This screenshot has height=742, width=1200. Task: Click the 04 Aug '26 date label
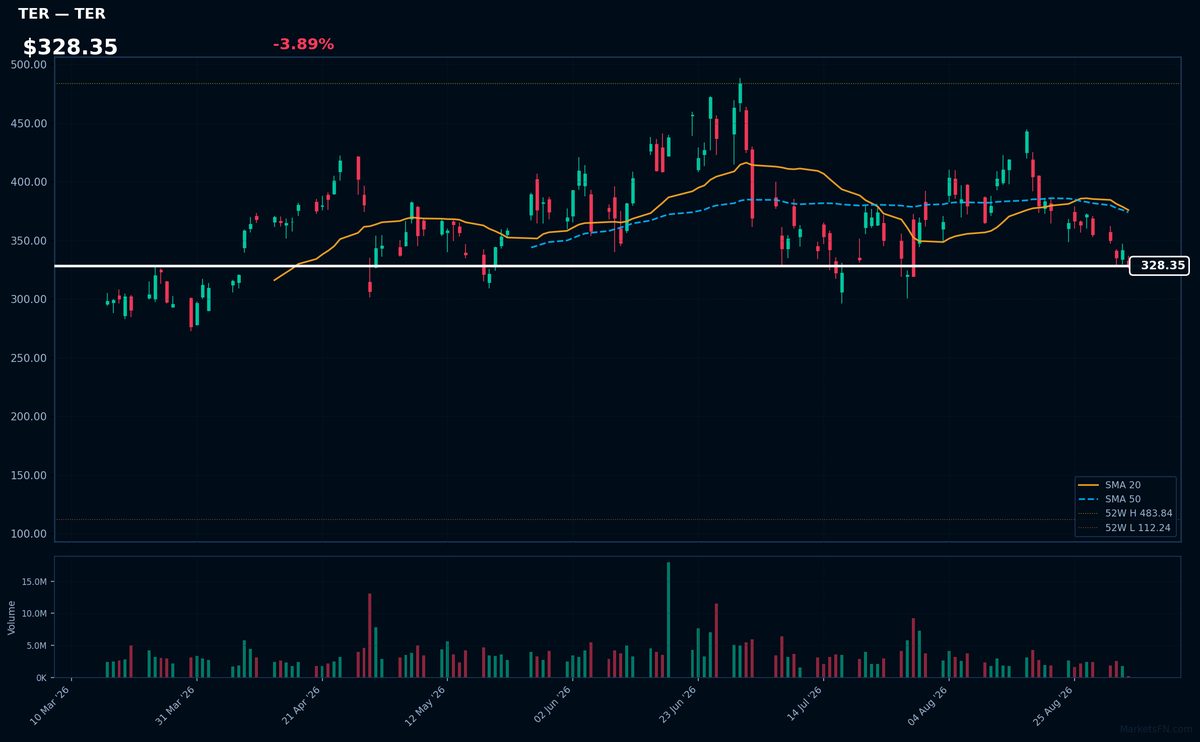pyautogui.click(x=926, y=705)
